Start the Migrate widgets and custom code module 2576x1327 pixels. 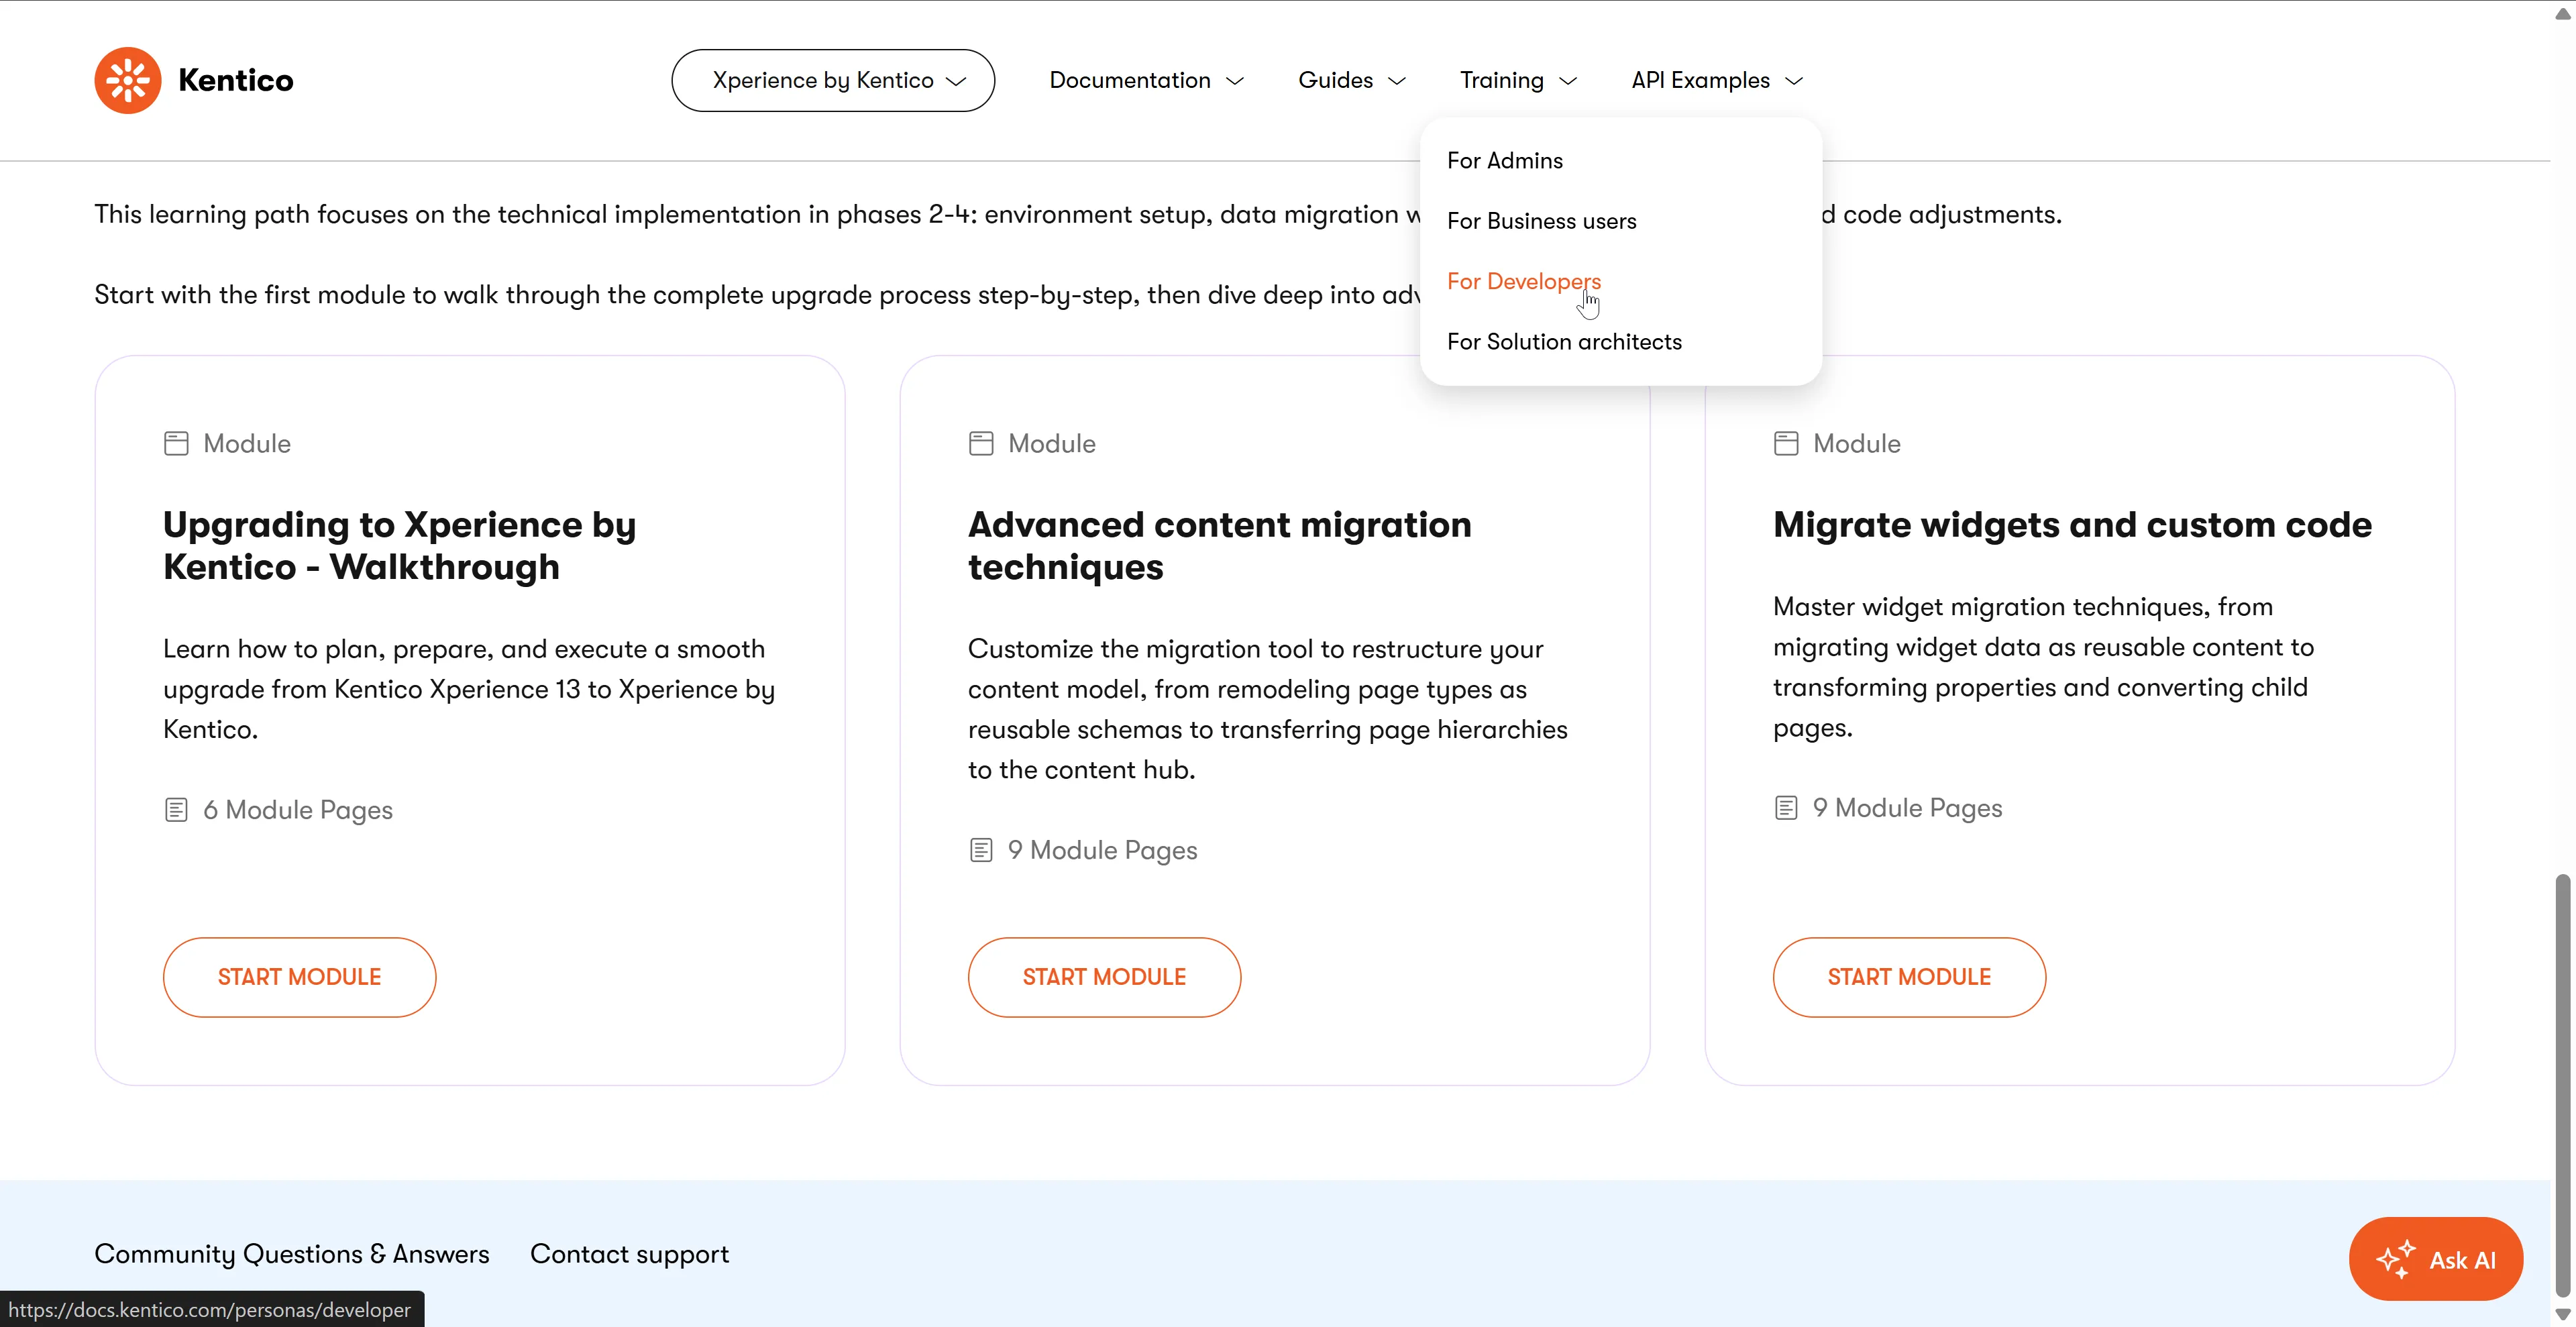[x=1909, y=977]
